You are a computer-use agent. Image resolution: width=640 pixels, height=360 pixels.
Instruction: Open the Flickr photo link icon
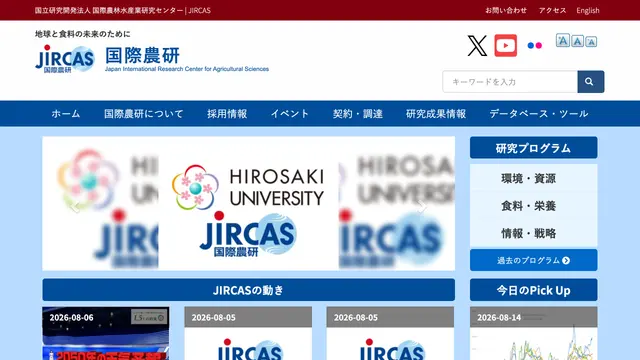pos(535,46)
